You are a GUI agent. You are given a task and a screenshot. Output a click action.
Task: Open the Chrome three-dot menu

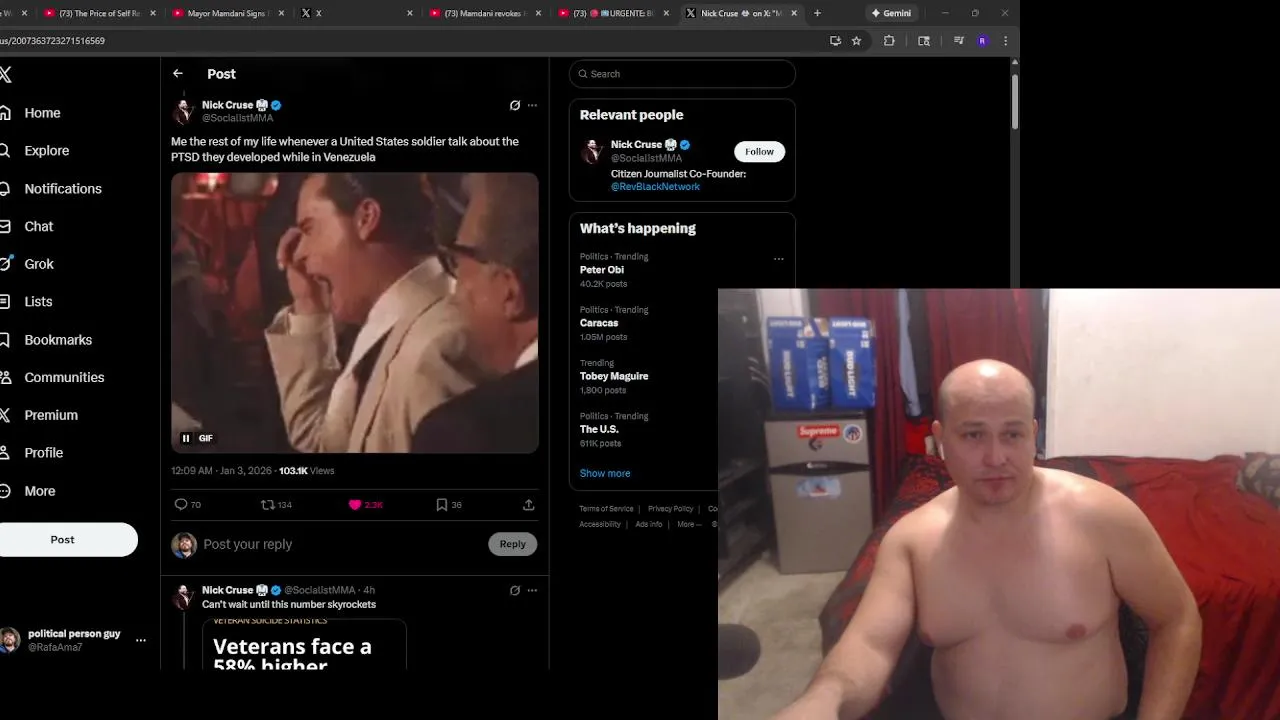(1005, 41)
